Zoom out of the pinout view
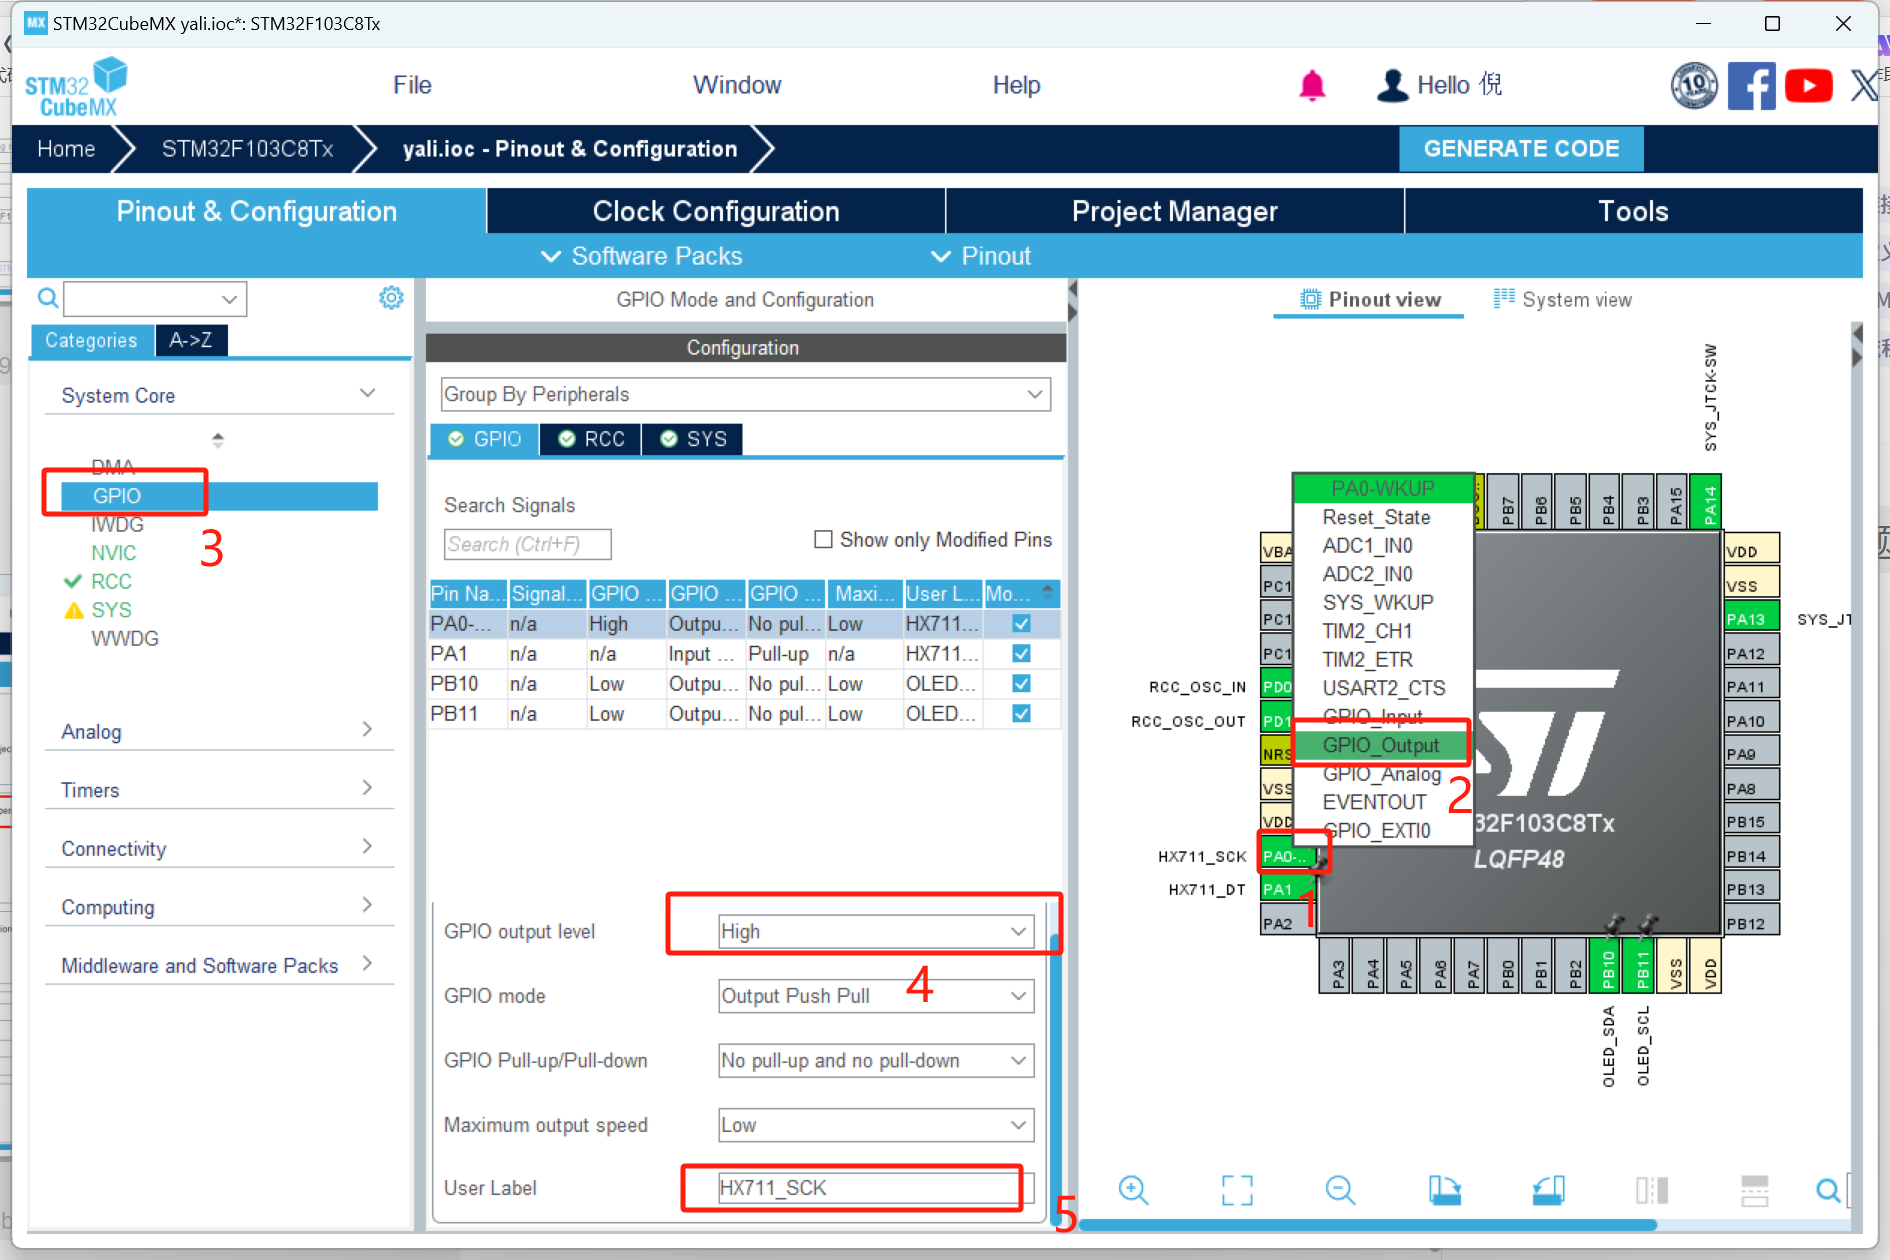1890x1260 pixels. coord(1340,1190)
